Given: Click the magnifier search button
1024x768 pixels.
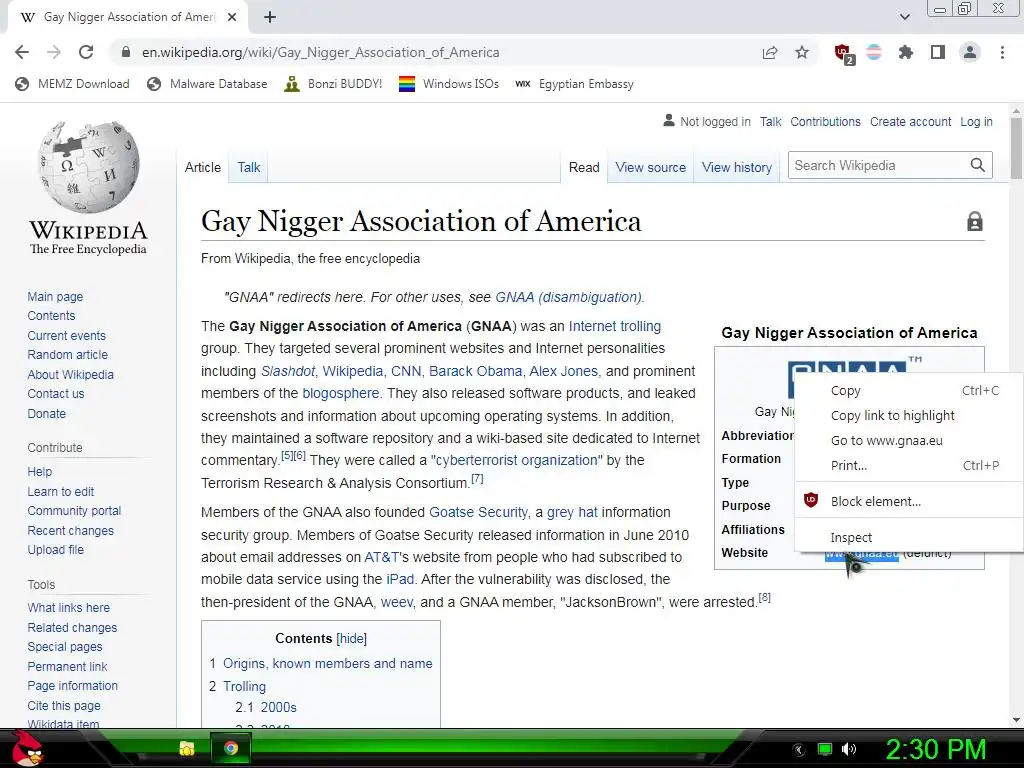Looking at the screenshot, I should pyautogui.click(x=977, y=165).
